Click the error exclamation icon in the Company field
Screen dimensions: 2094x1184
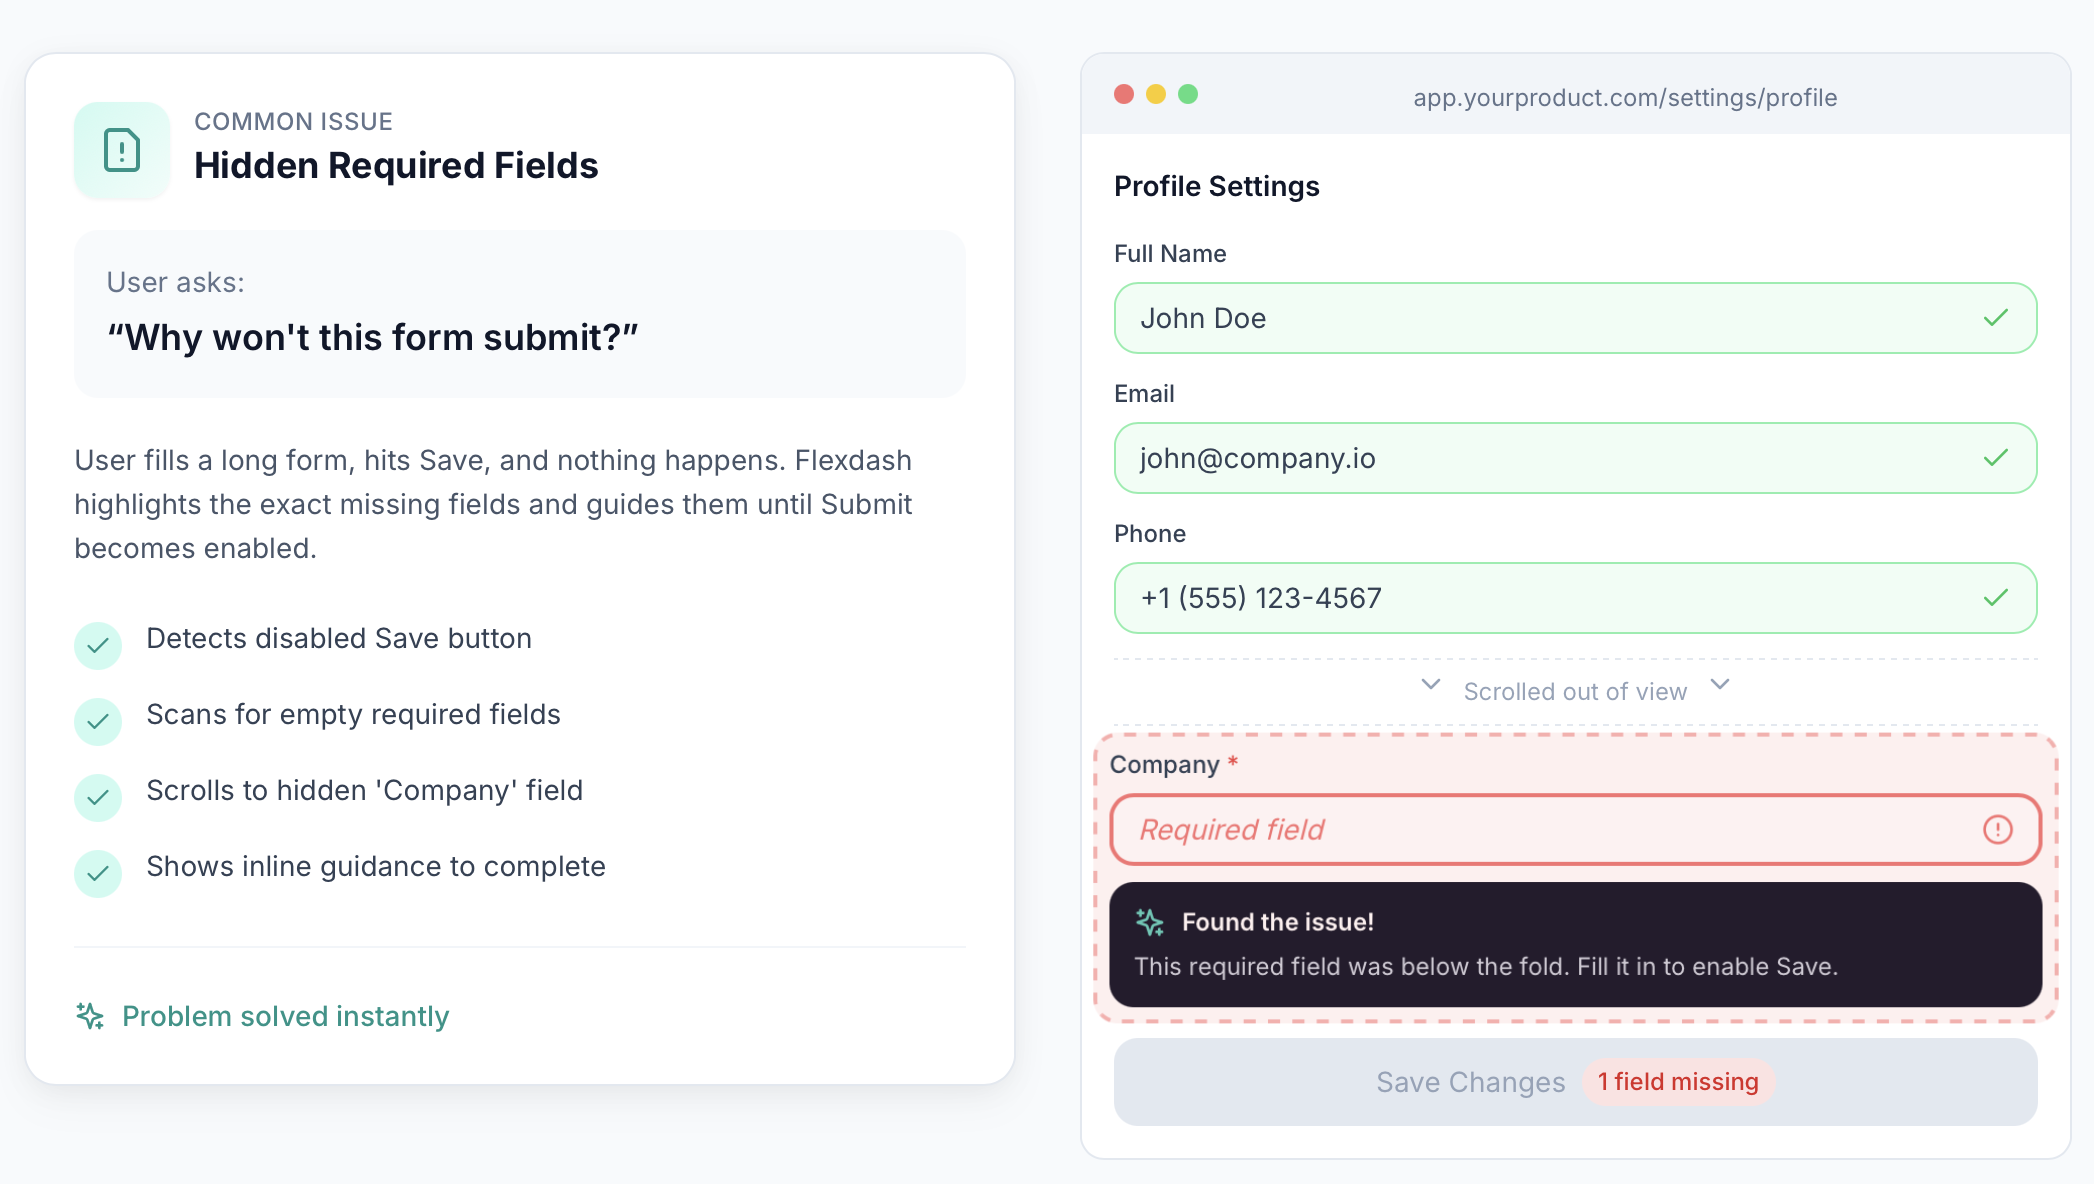pyautogui.click(x=1997, y=829)
